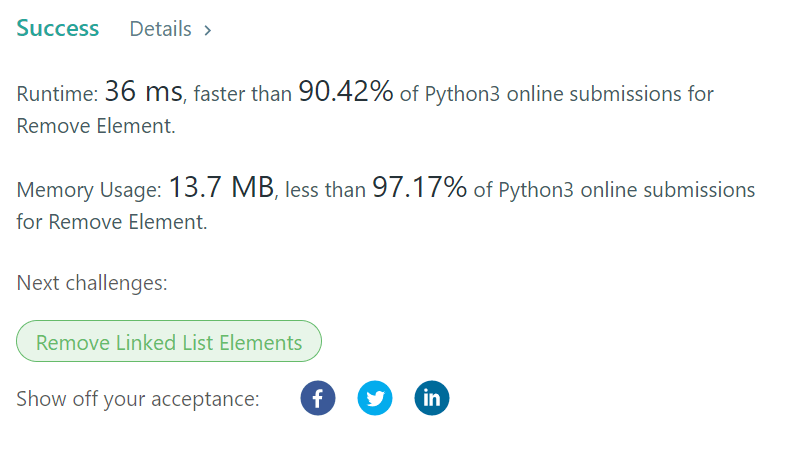Open the Remove Linked List Elements challenge
Screen dimensions: 786x449
point(169,342)
